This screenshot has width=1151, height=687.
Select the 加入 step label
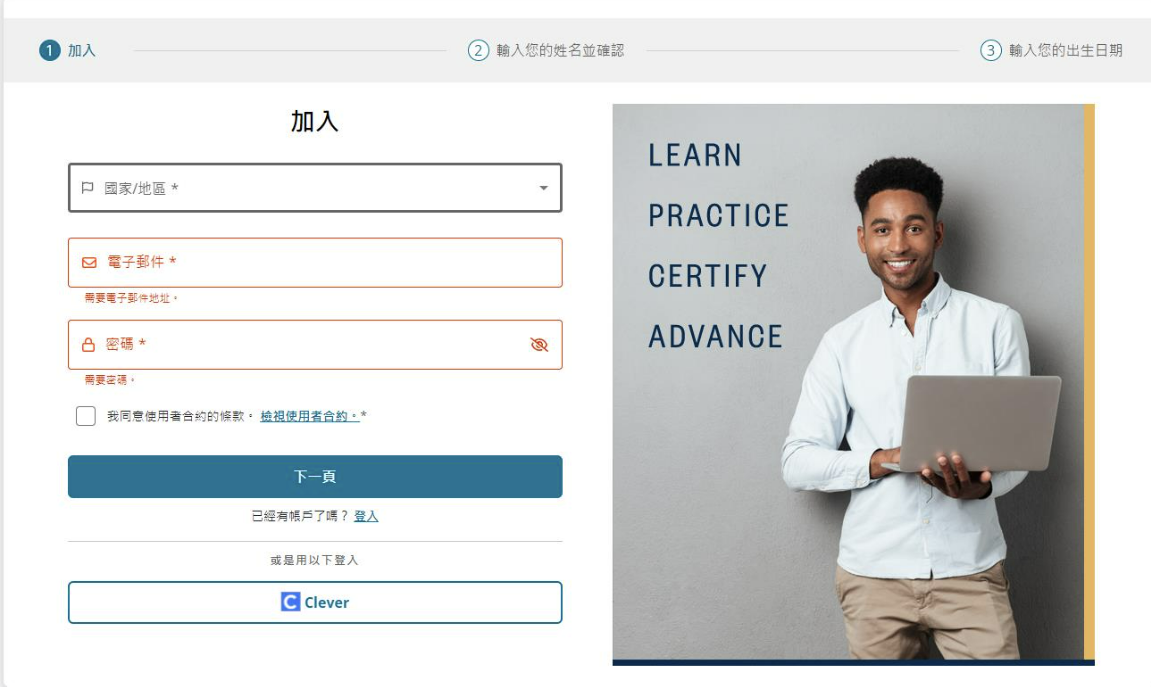pos(81,51)
